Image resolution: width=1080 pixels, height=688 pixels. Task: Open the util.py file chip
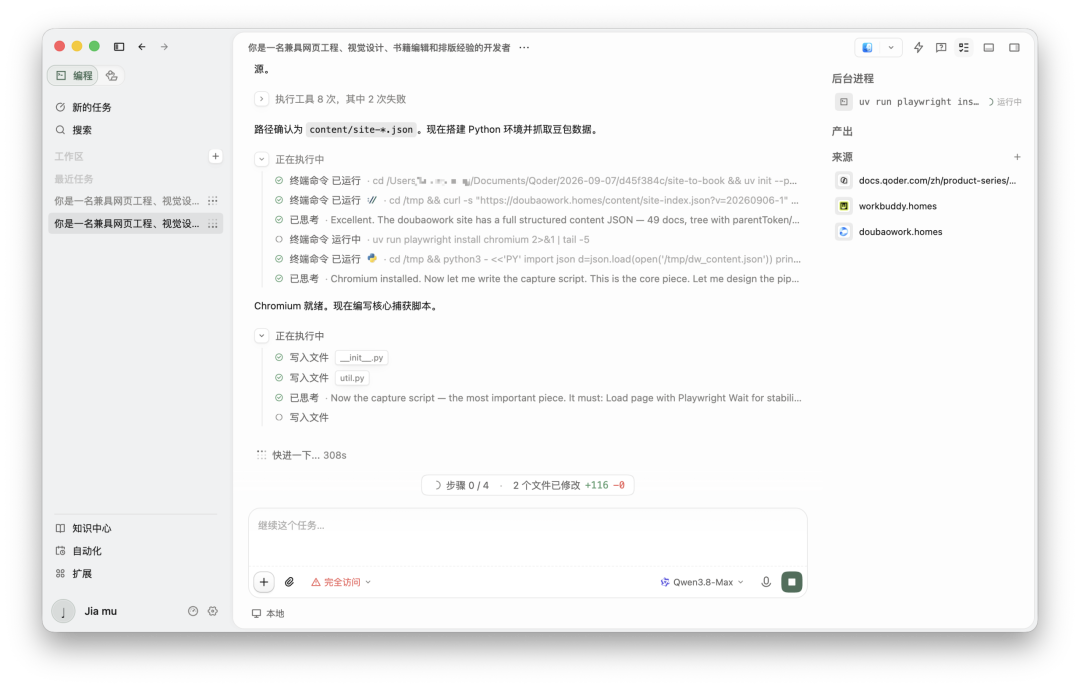click(352, 378)
